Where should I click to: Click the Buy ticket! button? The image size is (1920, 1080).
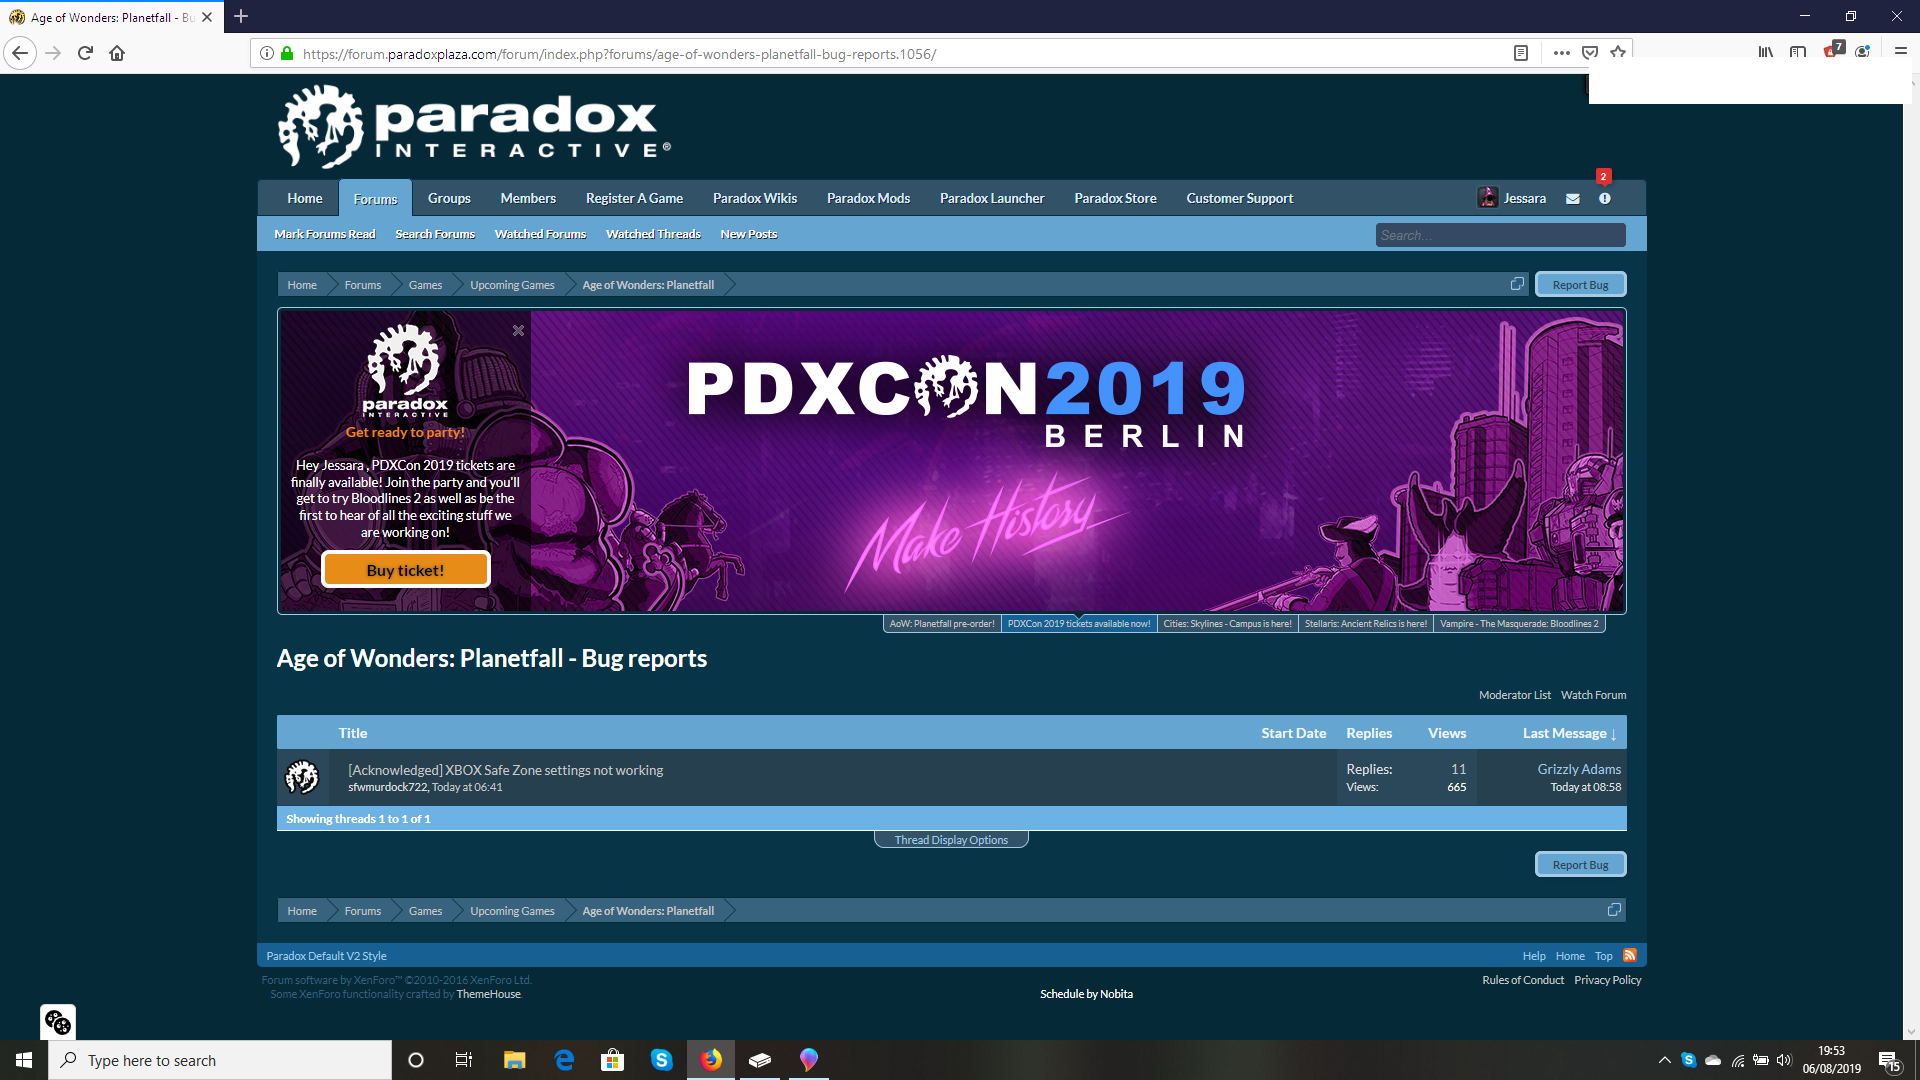(x=405, y=570)
